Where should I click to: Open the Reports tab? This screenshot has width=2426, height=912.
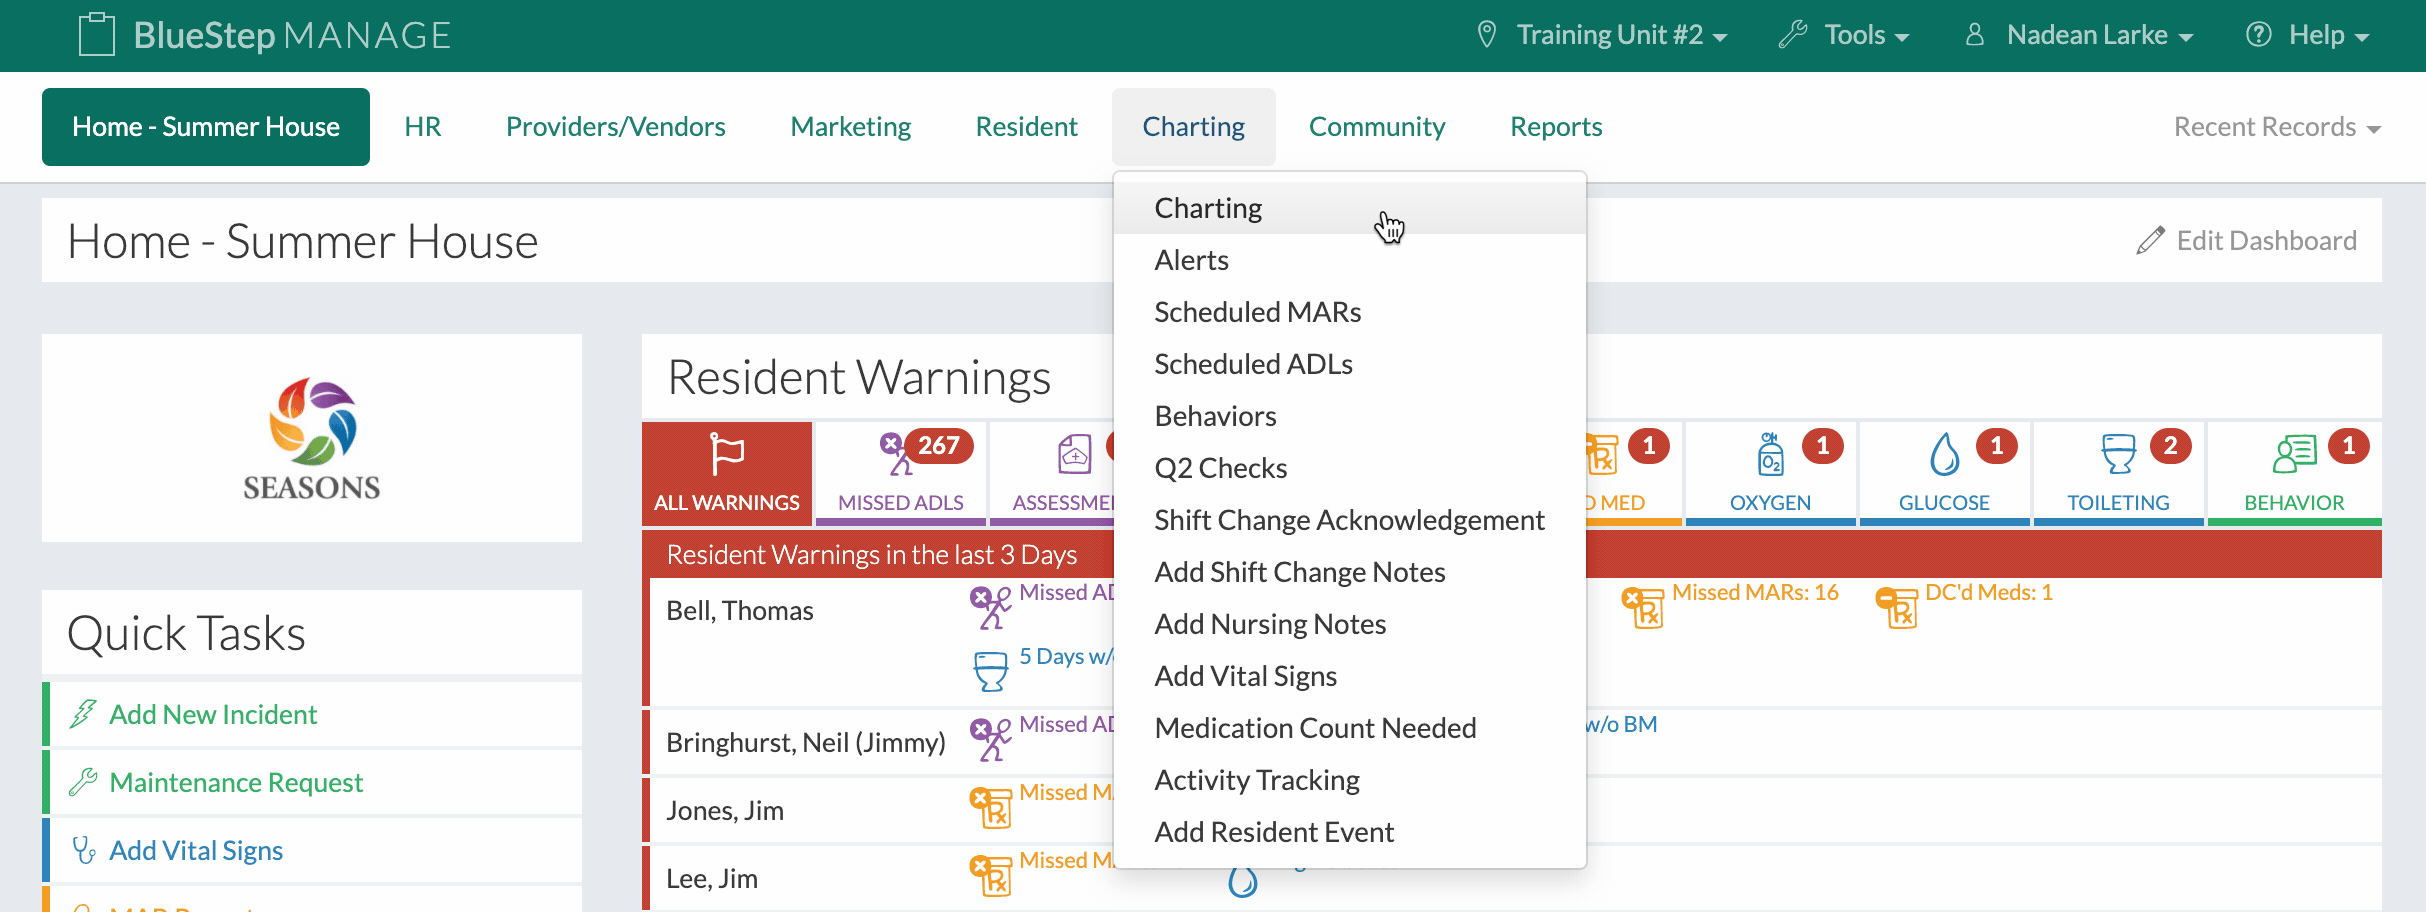pos(1556,127)
